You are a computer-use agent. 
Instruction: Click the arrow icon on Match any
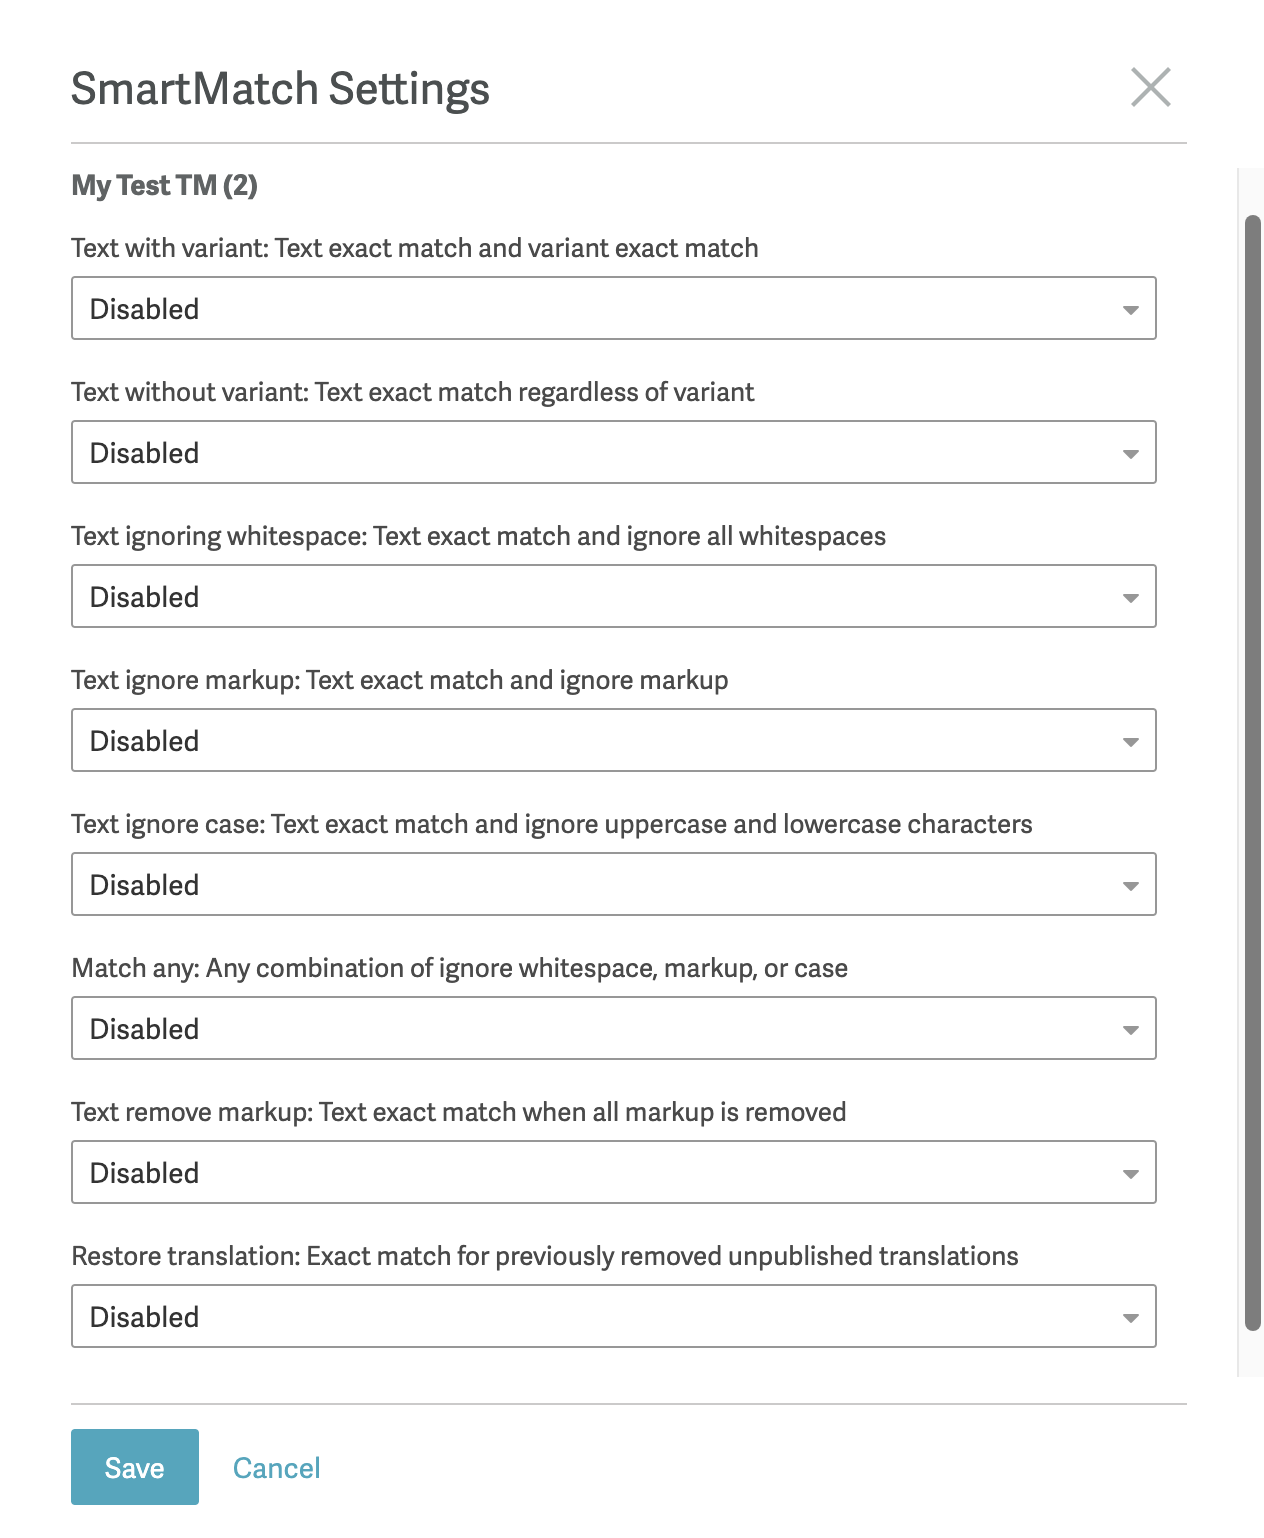tap(1131, 1030)
